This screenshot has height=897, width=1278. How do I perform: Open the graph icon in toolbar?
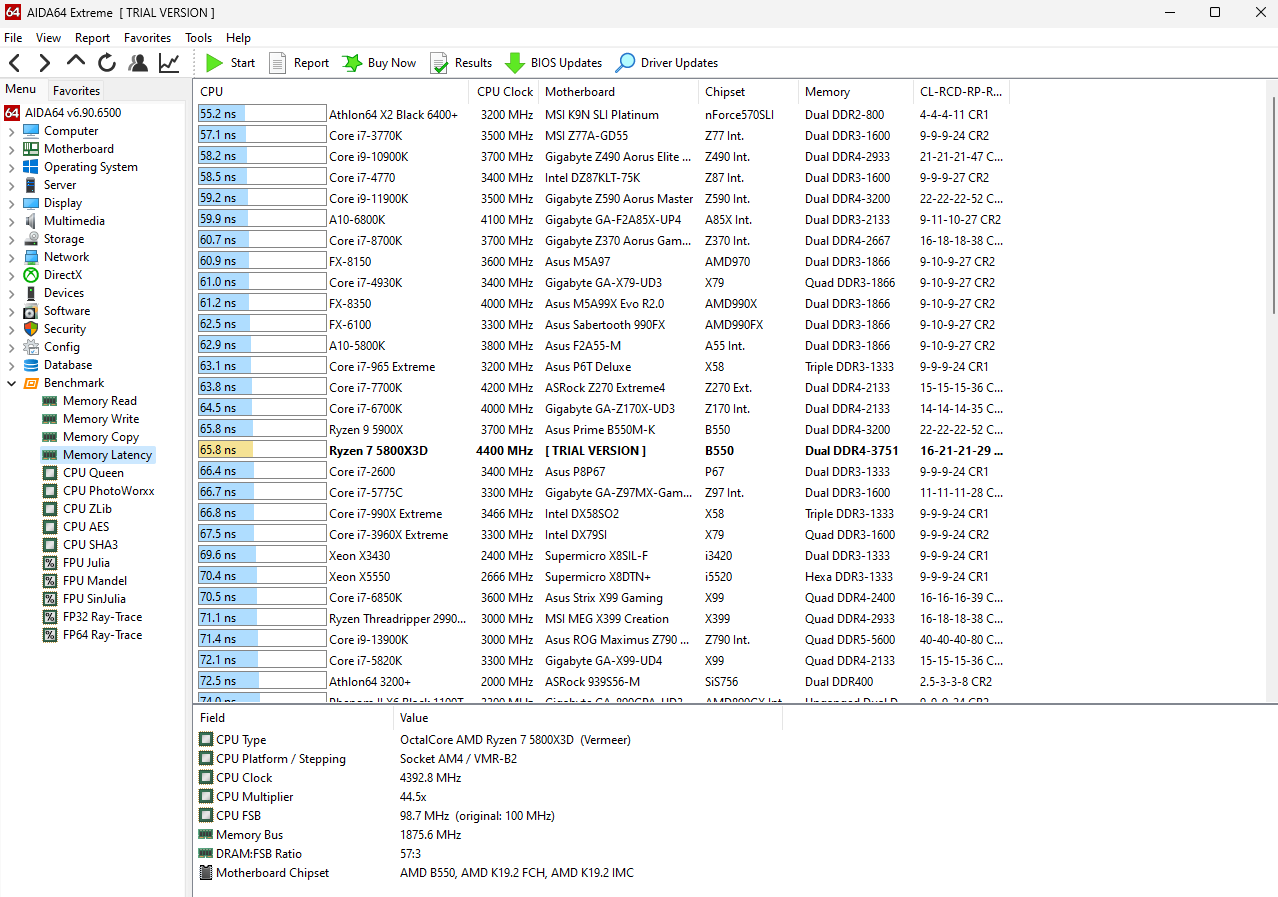click(x=169, y=63)
